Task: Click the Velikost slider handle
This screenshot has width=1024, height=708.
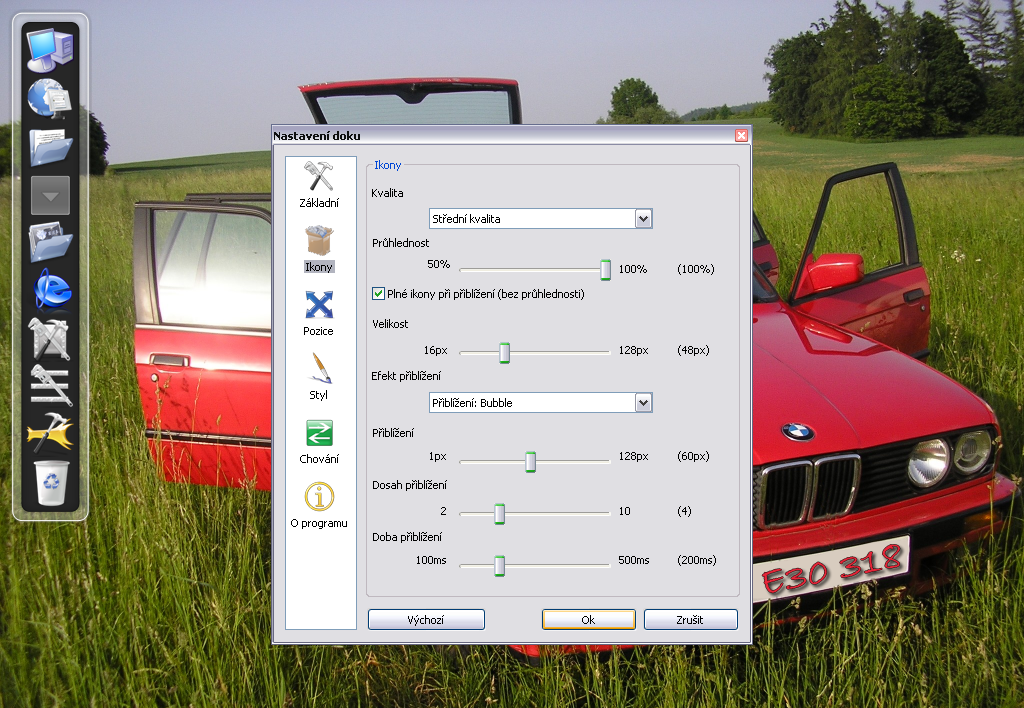Action: click(x=504, y=353)
